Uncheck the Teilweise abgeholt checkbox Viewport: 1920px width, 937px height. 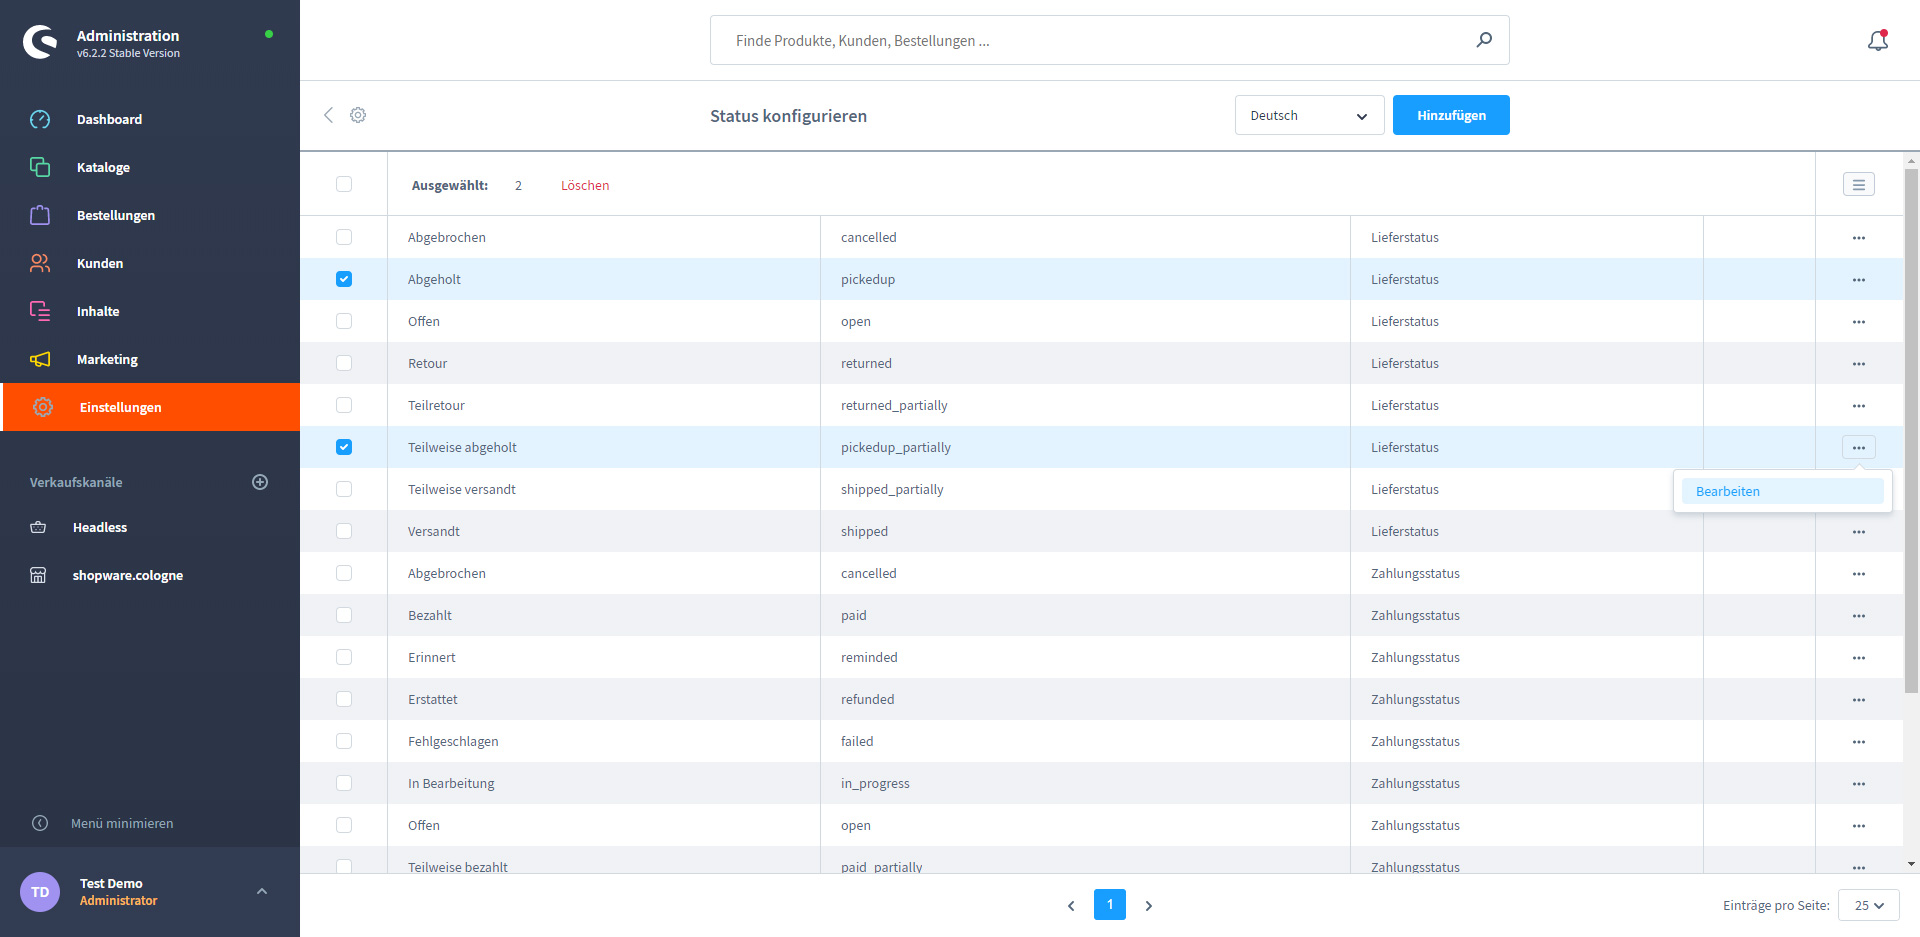click(344, 447)
